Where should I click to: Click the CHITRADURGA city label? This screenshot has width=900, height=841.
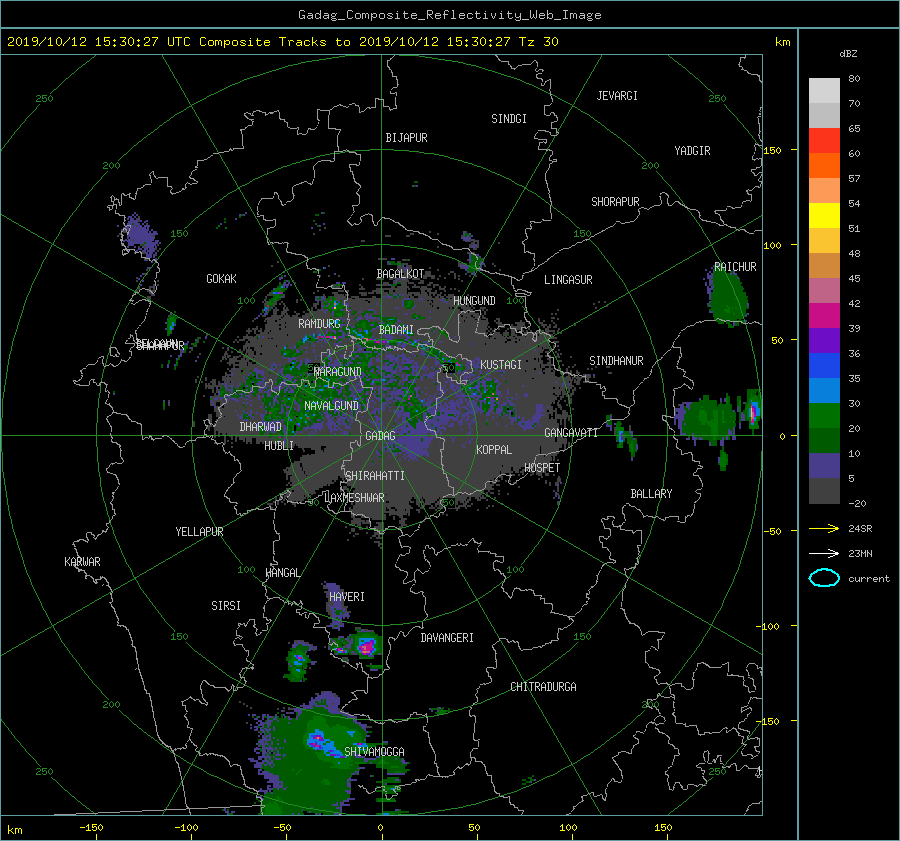pos(544,687)
